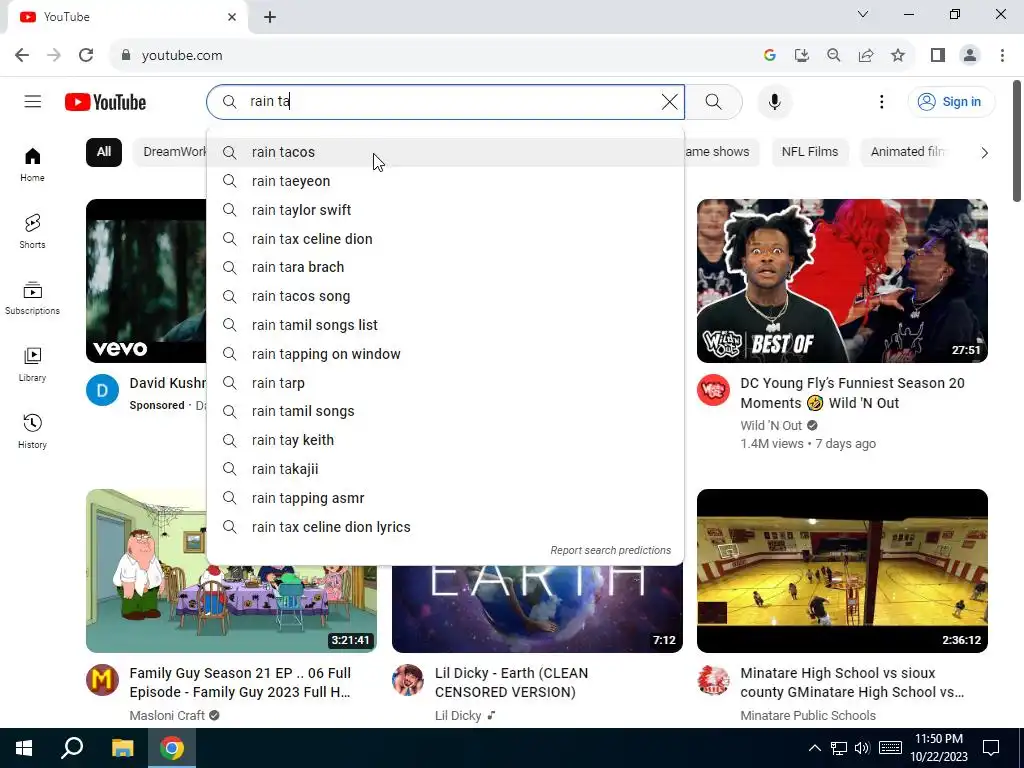
Task: Choose the 'rain tay keith' suggestion
Action: point(445,440)
